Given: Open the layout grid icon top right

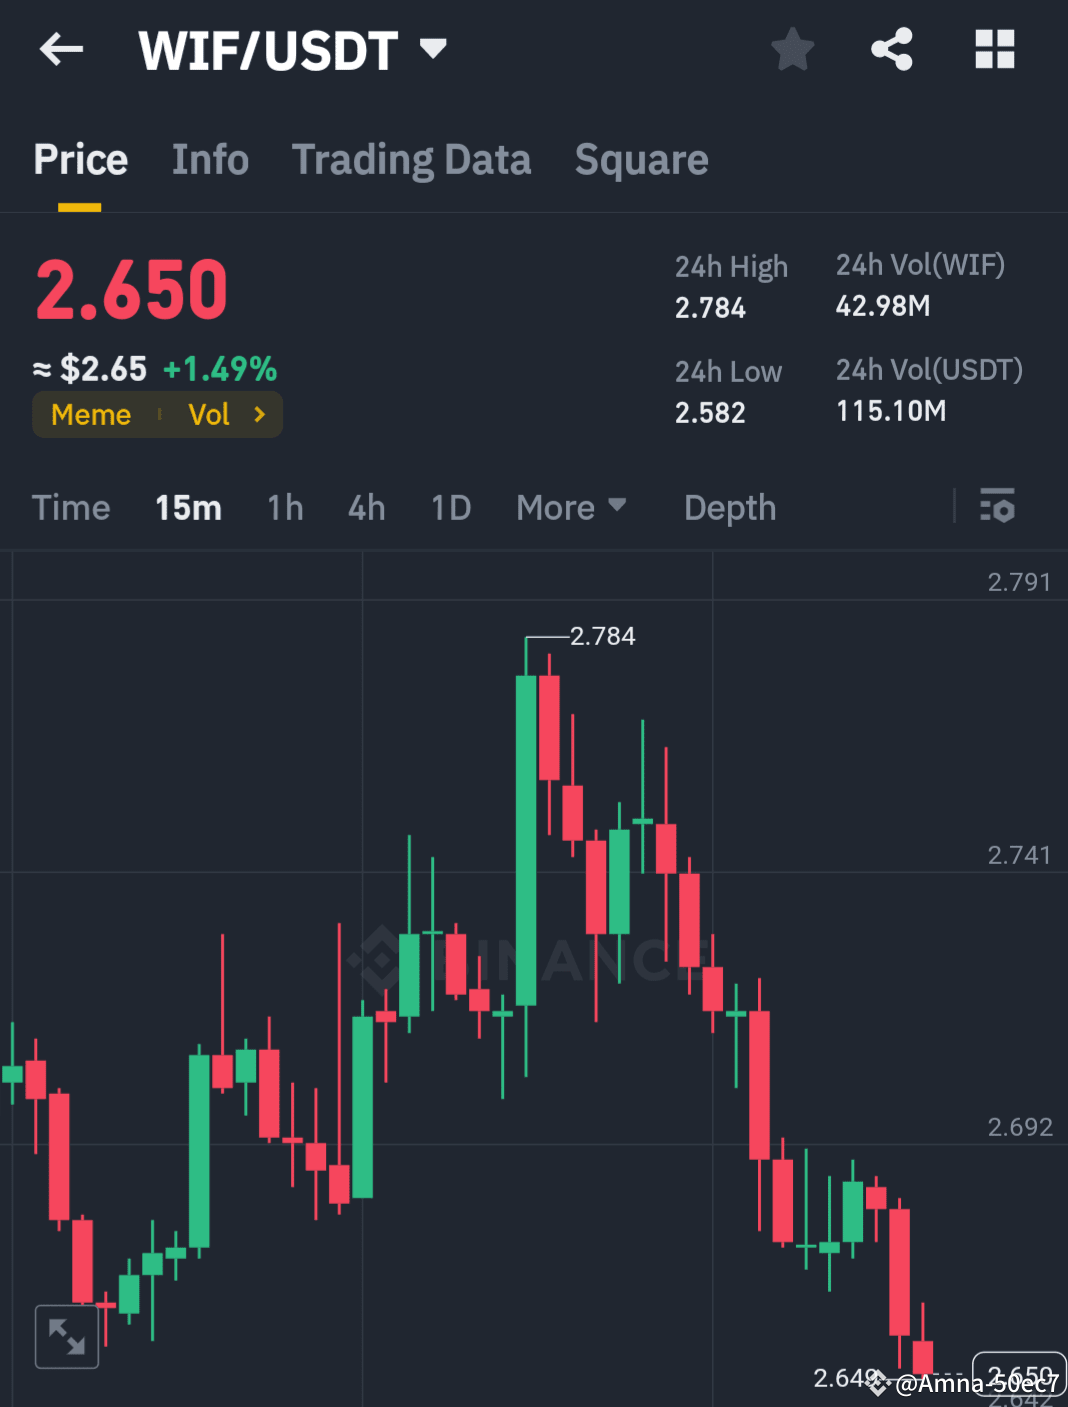Looking at the screenshot, I should click(x=993, y=48).
